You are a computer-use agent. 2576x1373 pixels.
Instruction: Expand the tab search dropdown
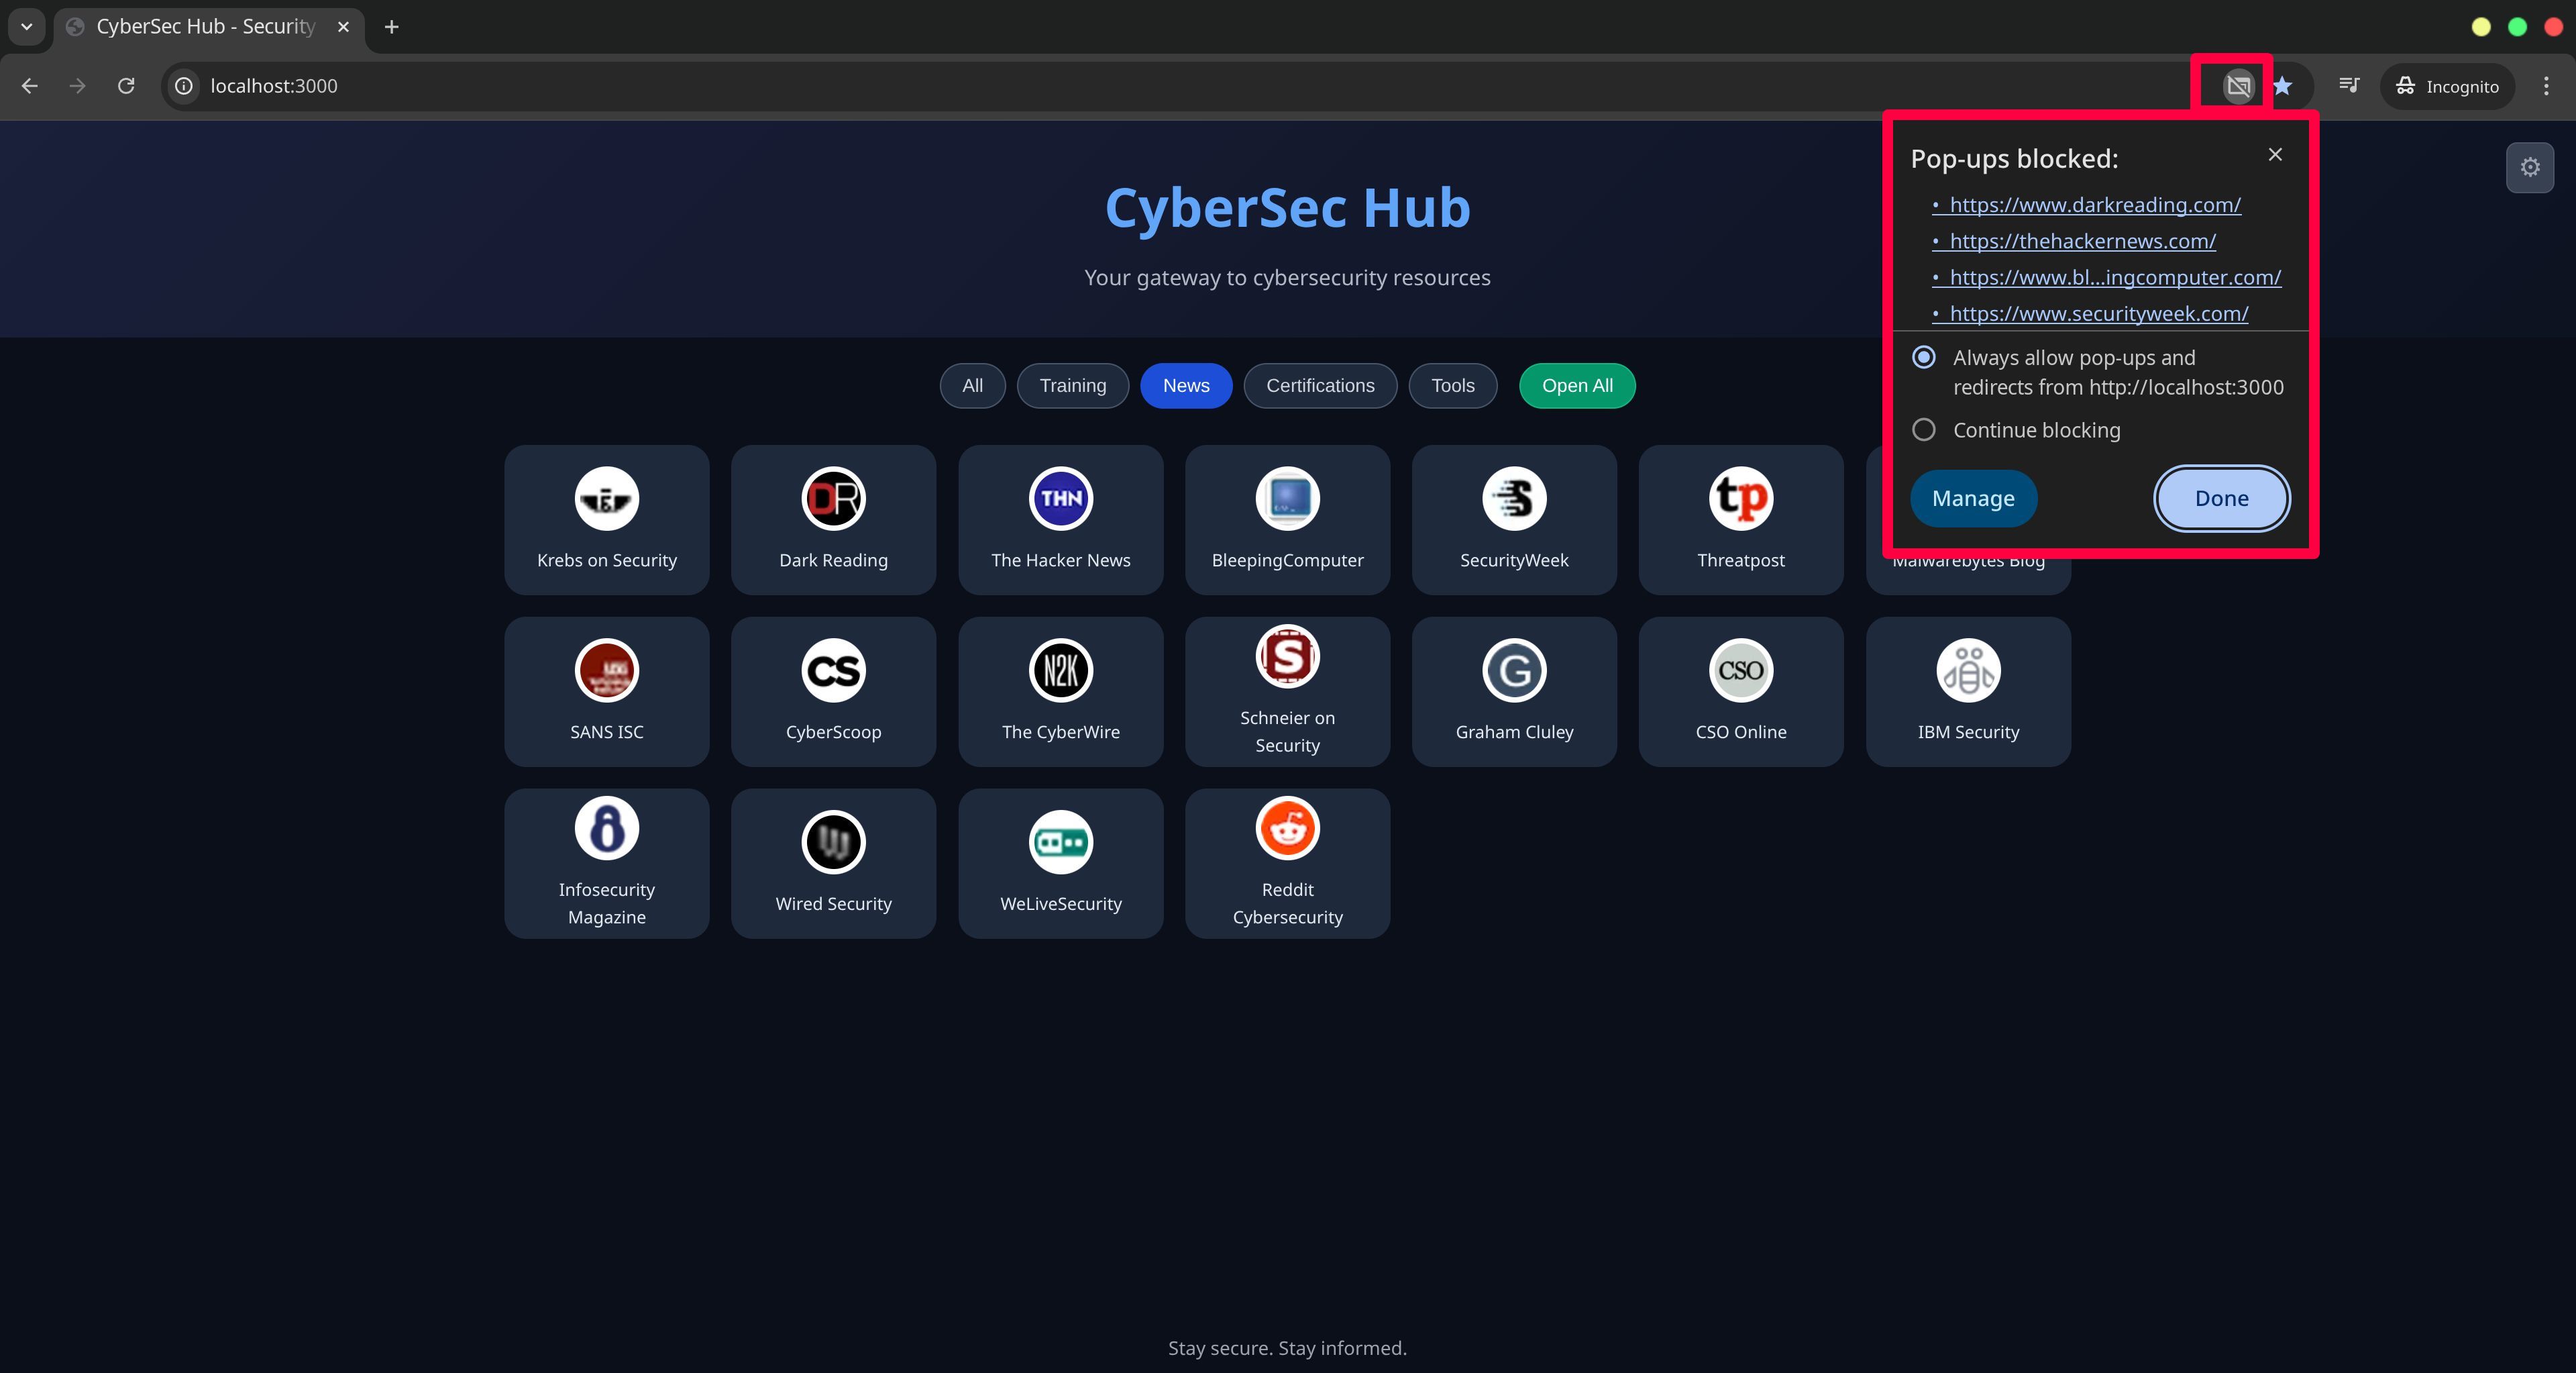pyautogui.click(x=27, y=27)
